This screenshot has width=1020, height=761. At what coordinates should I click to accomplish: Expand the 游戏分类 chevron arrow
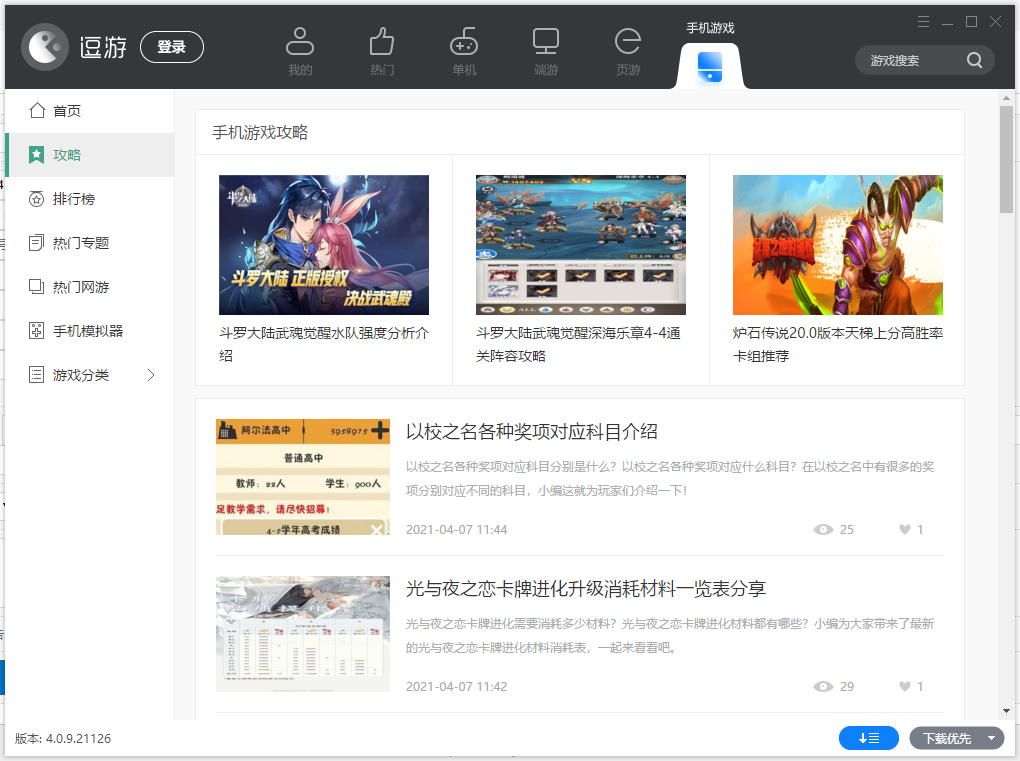pyautogui.click(x=151, y=375)
